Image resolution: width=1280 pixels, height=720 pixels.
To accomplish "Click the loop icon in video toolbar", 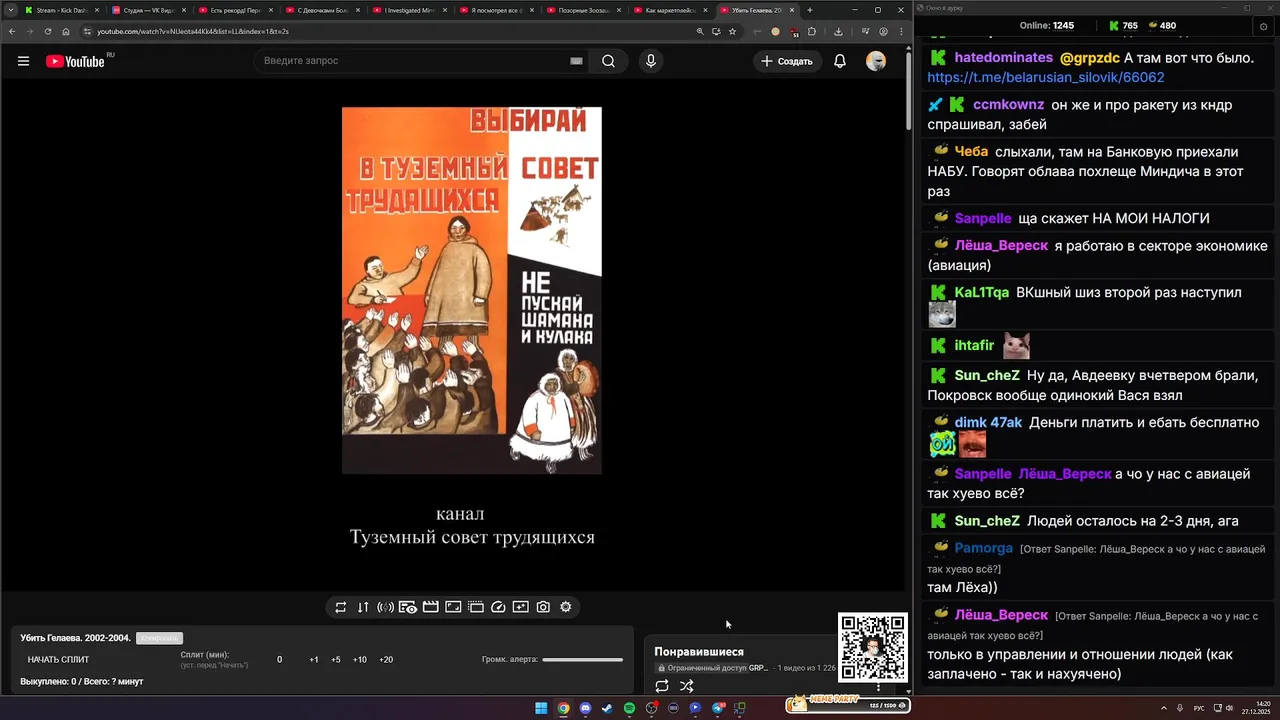I will click(341, 607).
